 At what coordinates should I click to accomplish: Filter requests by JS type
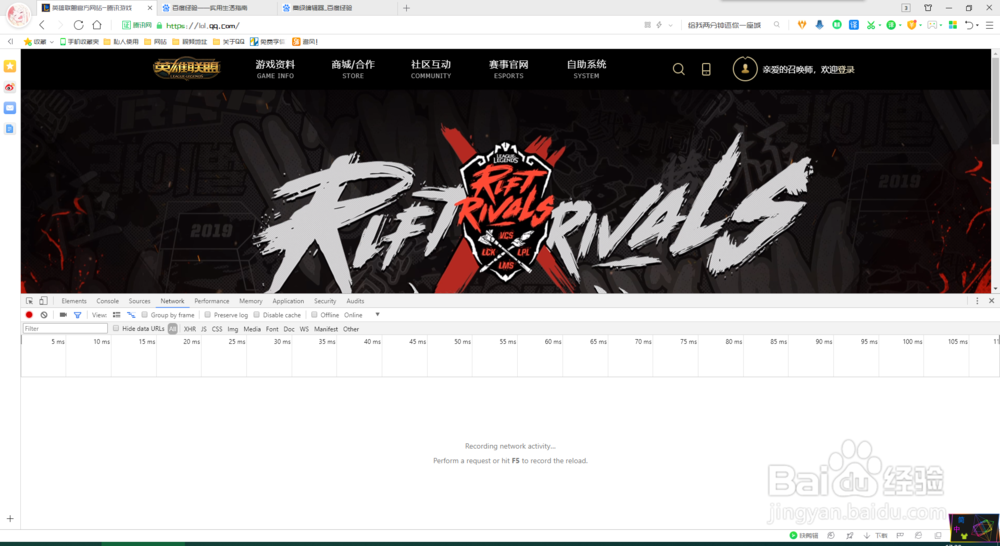click(203, 329)
